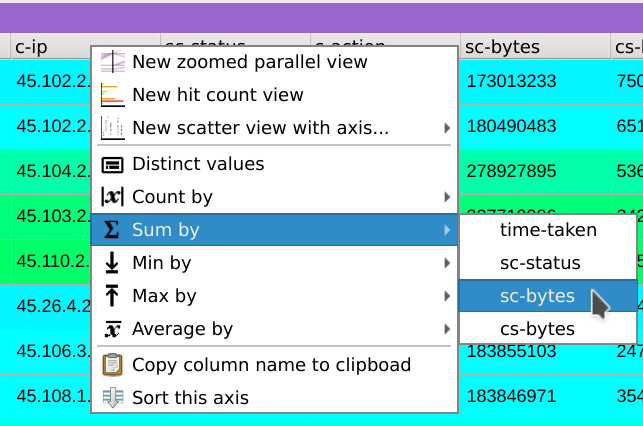Click the Average by icon

[113, 329]
